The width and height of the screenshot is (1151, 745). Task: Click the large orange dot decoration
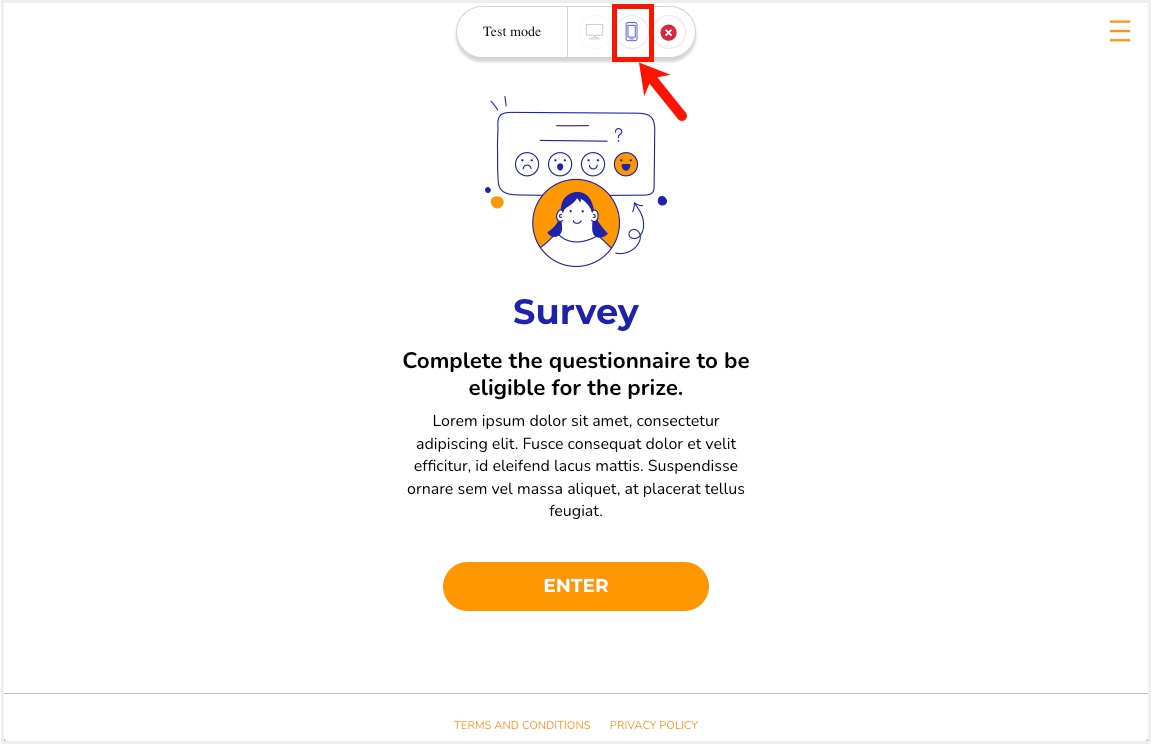point(497,203)
